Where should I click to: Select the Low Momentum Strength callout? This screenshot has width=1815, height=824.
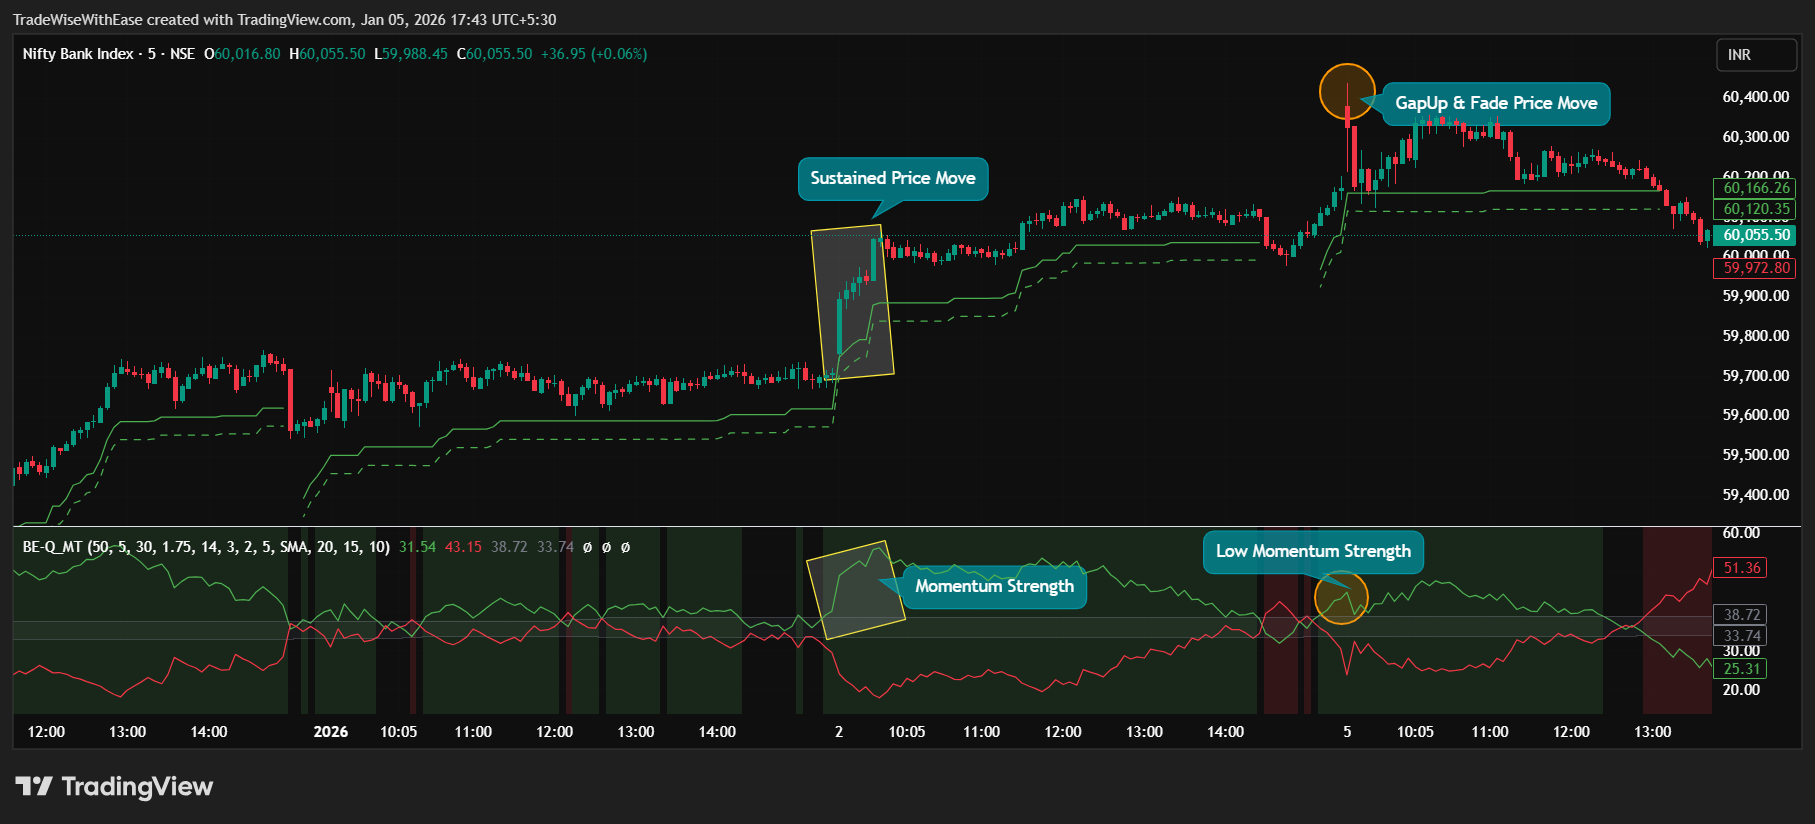coord(1313,551)
